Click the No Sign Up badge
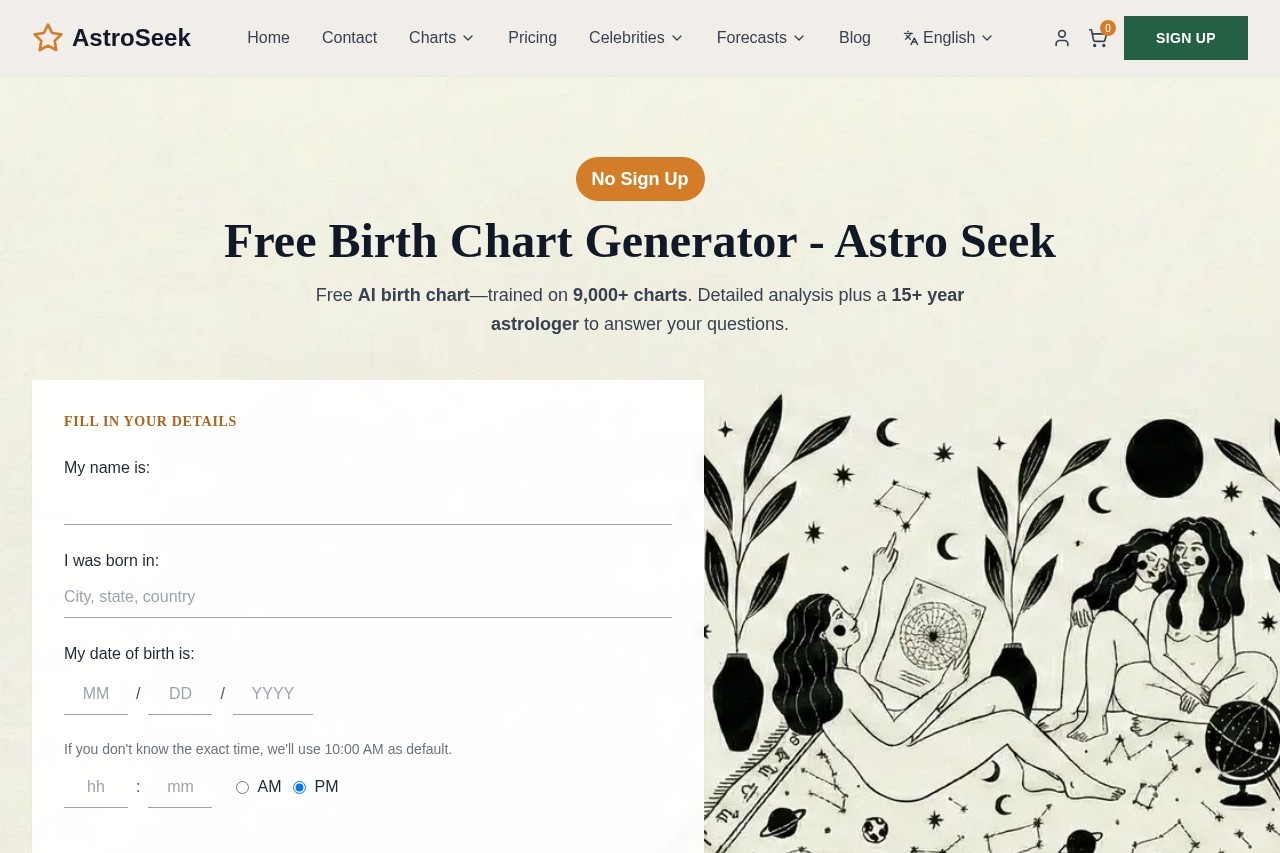 point(640,179)
